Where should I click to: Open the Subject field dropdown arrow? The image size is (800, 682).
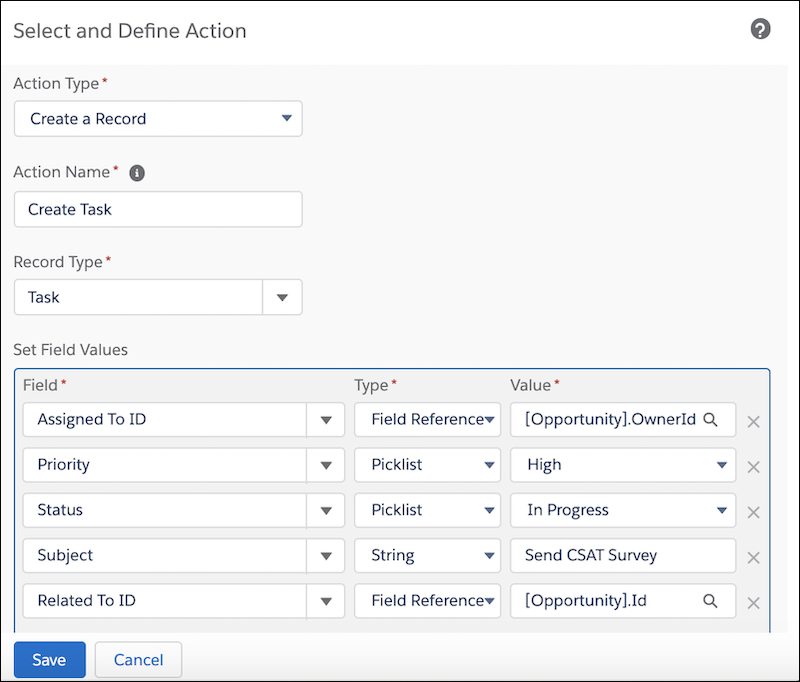pos(326,555)
